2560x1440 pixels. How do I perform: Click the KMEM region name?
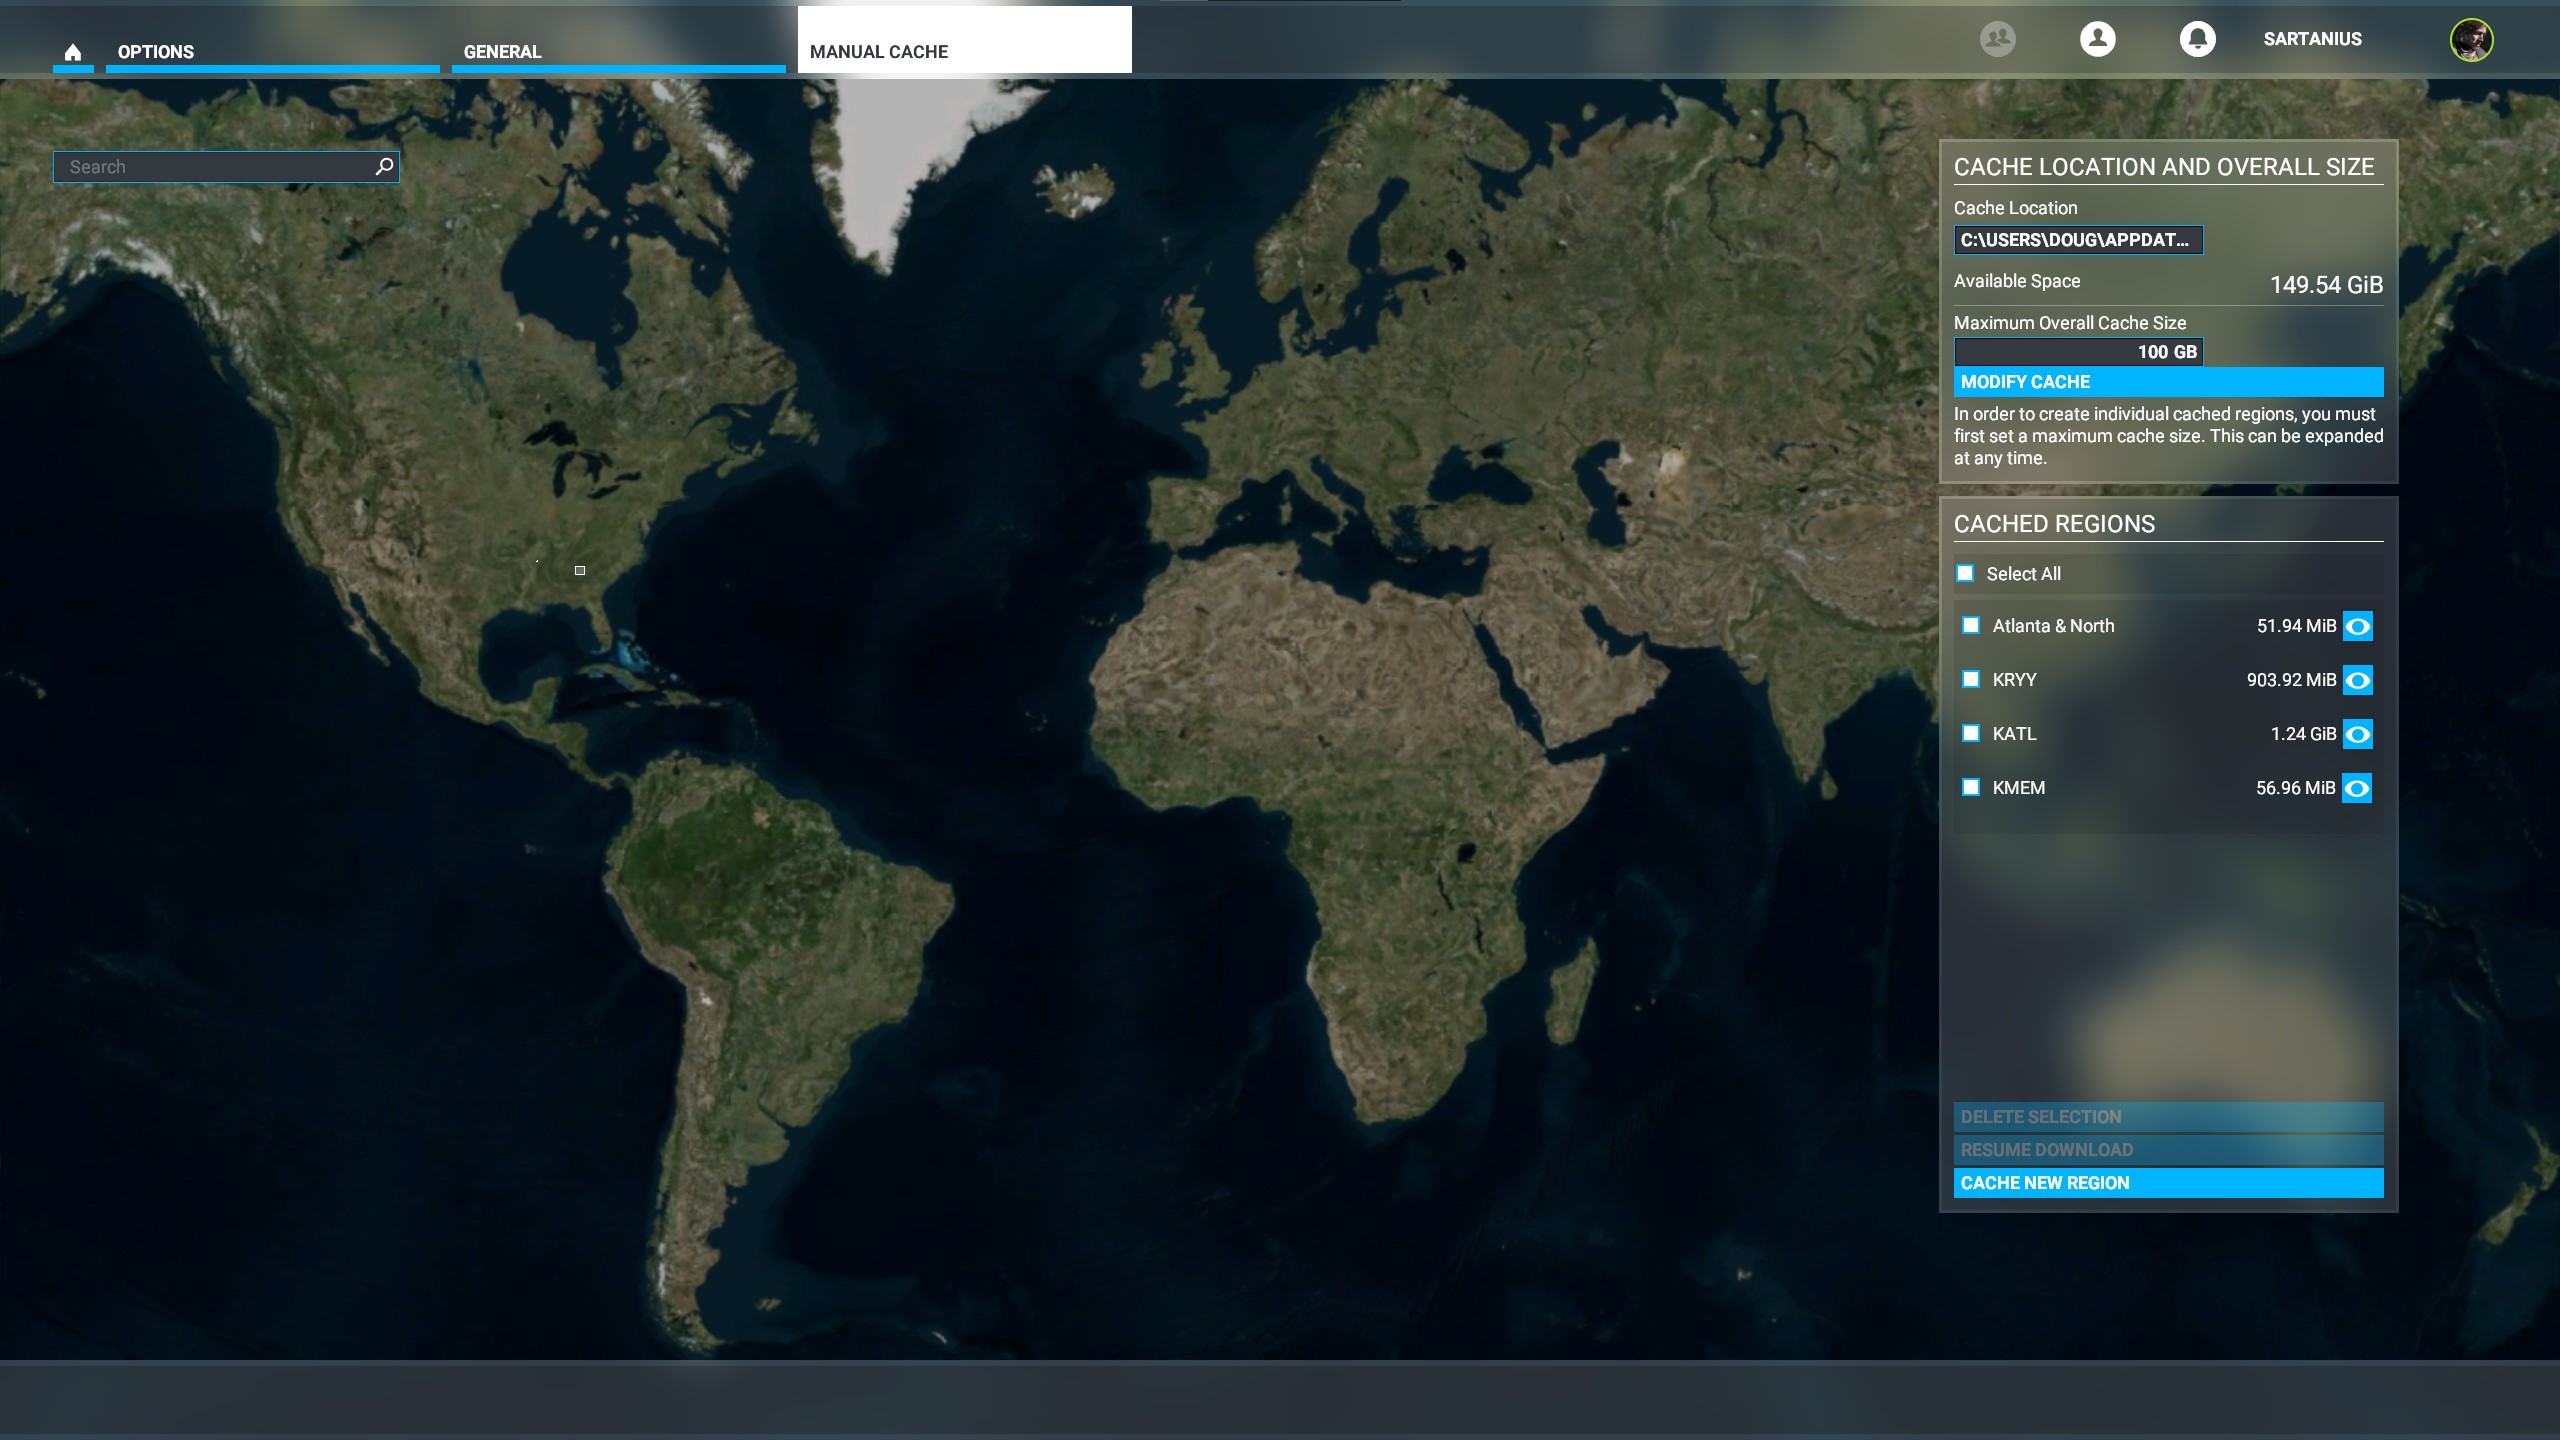(x=2018, y=788)
